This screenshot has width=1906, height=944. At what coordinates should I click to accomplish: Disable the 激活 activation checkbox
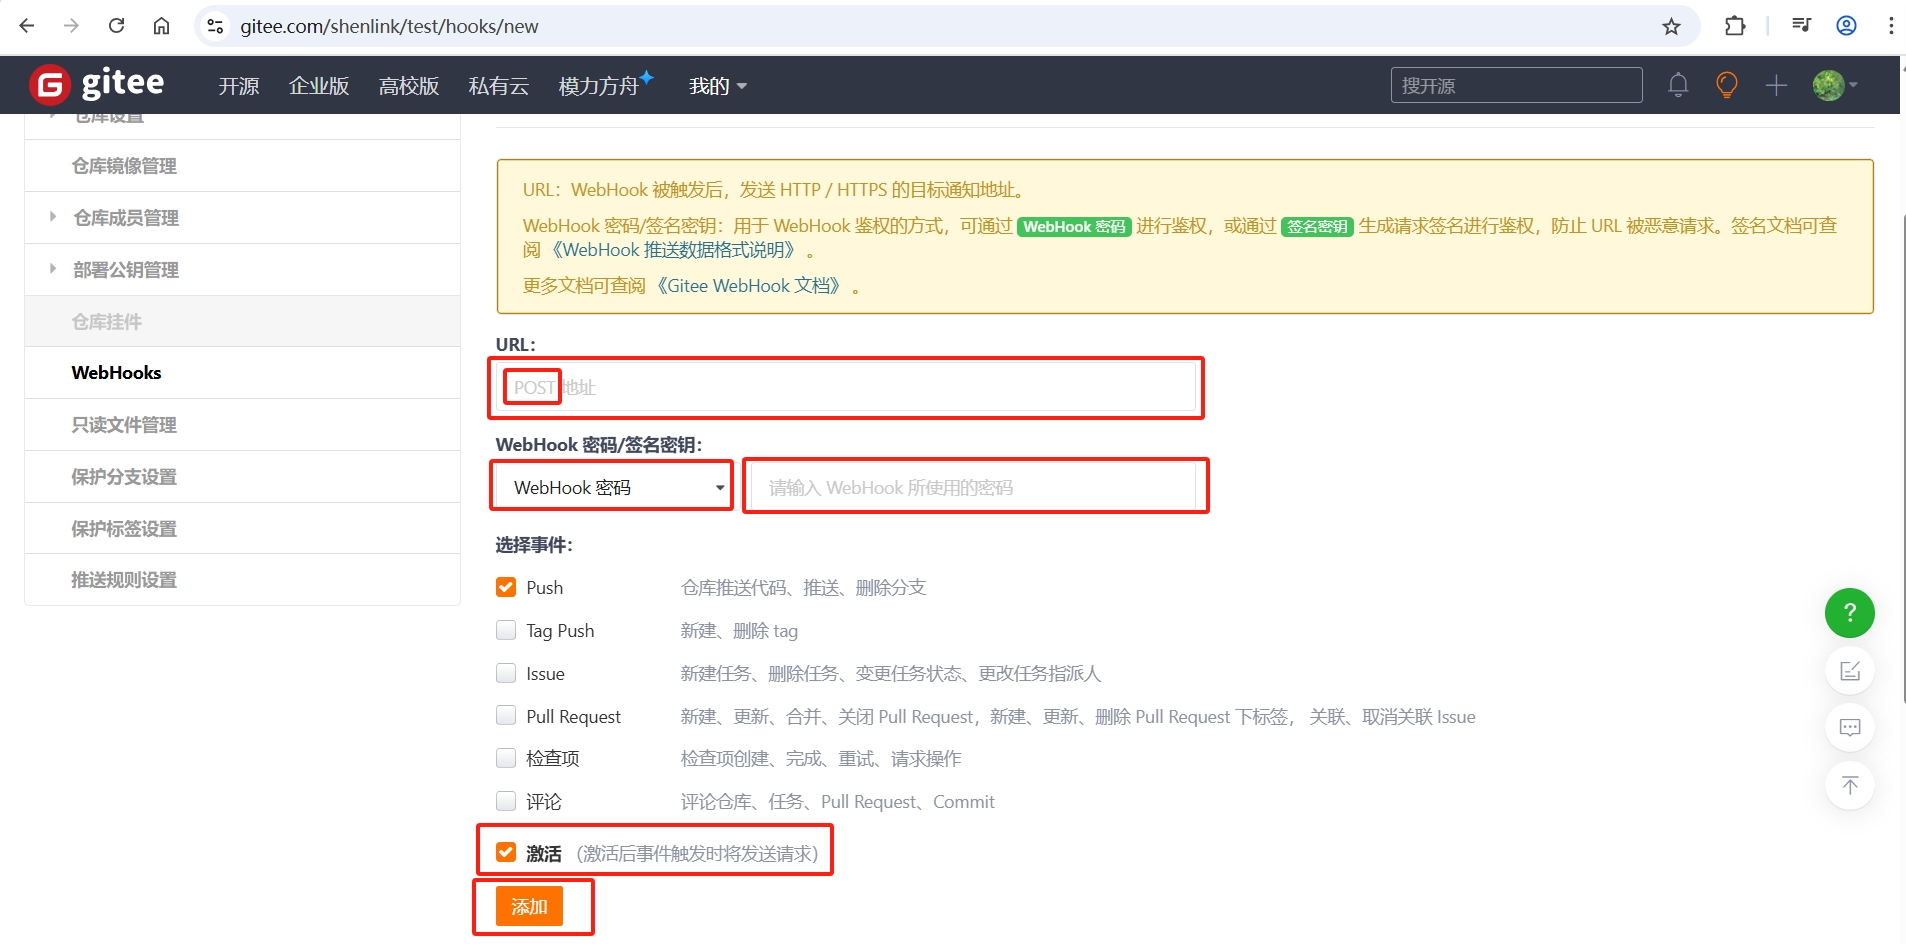[x=505, y=851]
